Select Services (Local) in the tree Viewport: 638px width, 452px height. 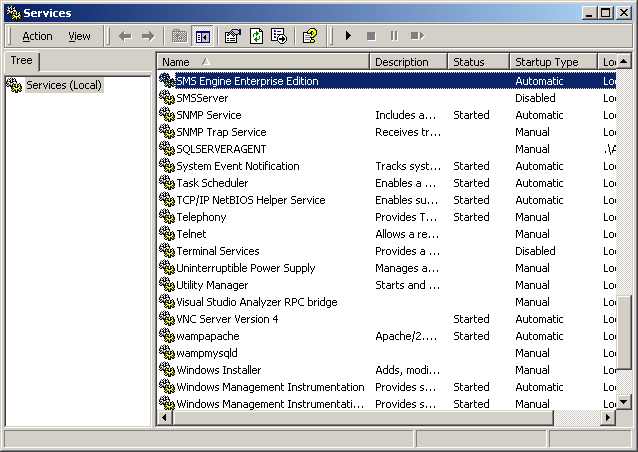coord(63,86)
